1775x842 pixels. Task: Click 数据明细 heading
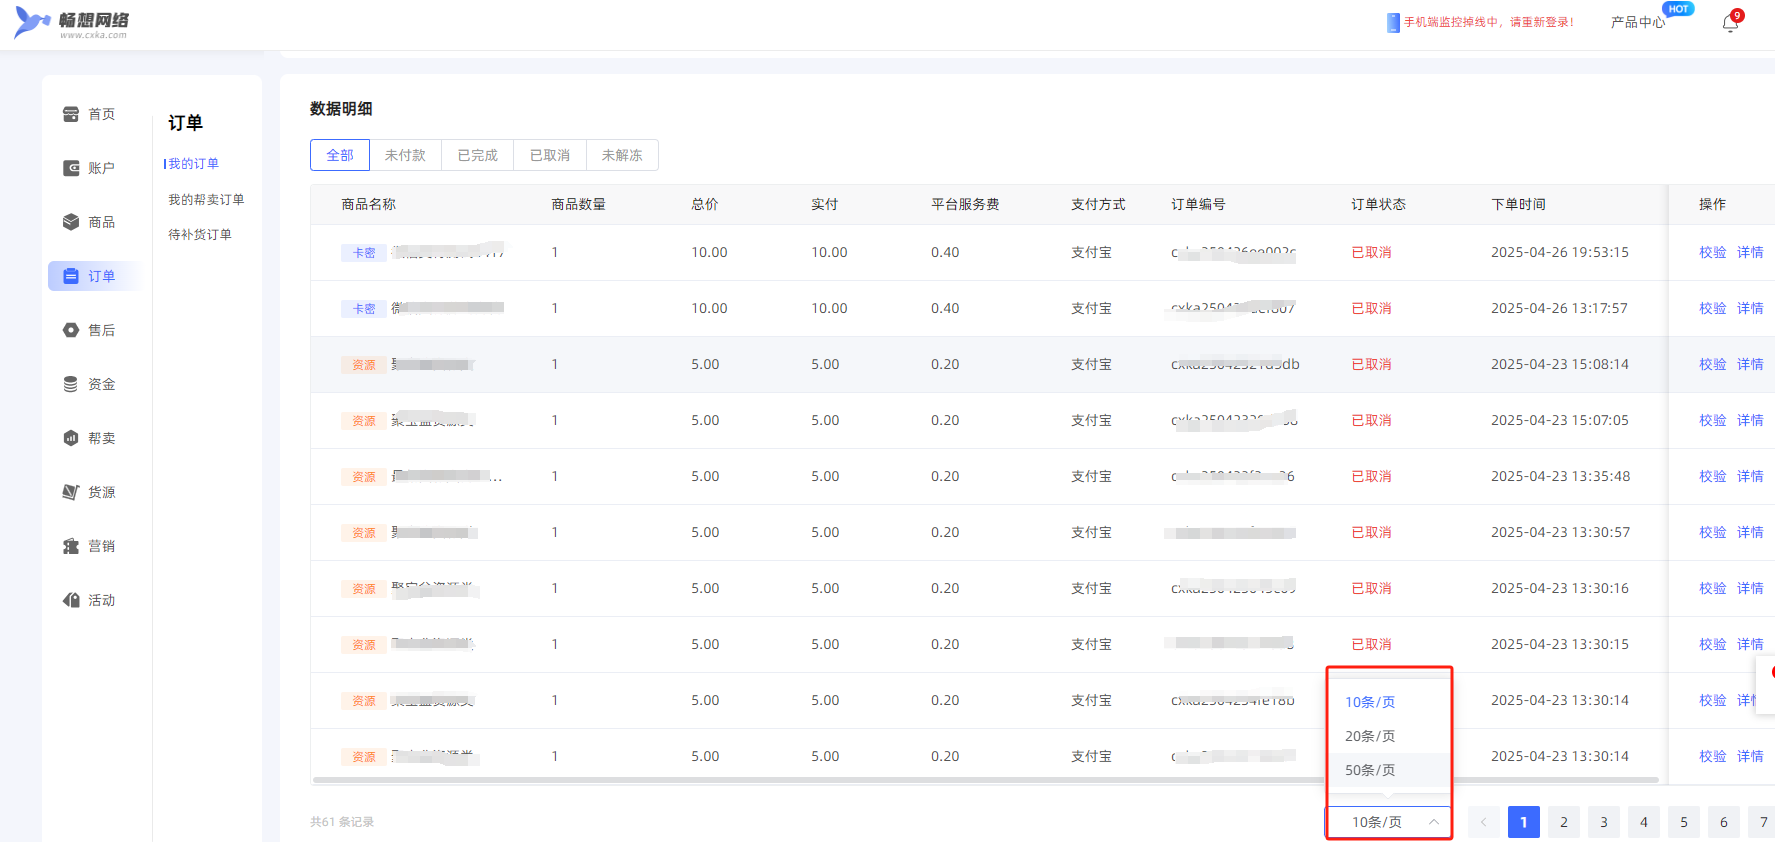[341, 109]
